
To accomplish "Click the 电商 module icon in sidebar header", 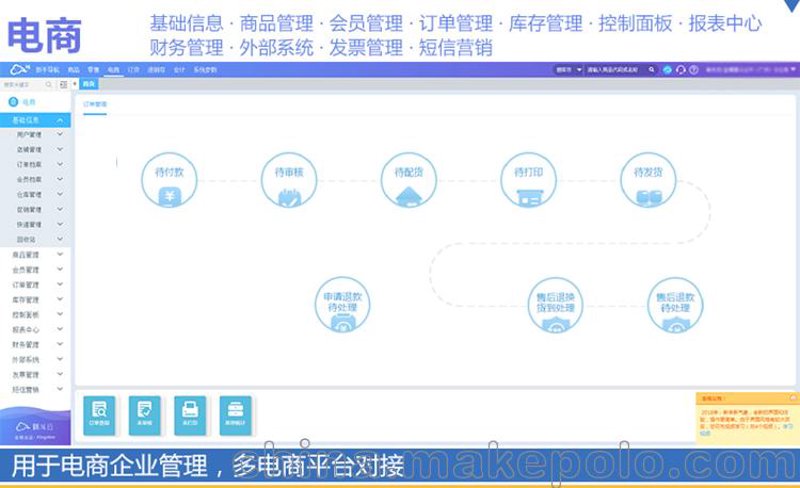I will [14, 102].
